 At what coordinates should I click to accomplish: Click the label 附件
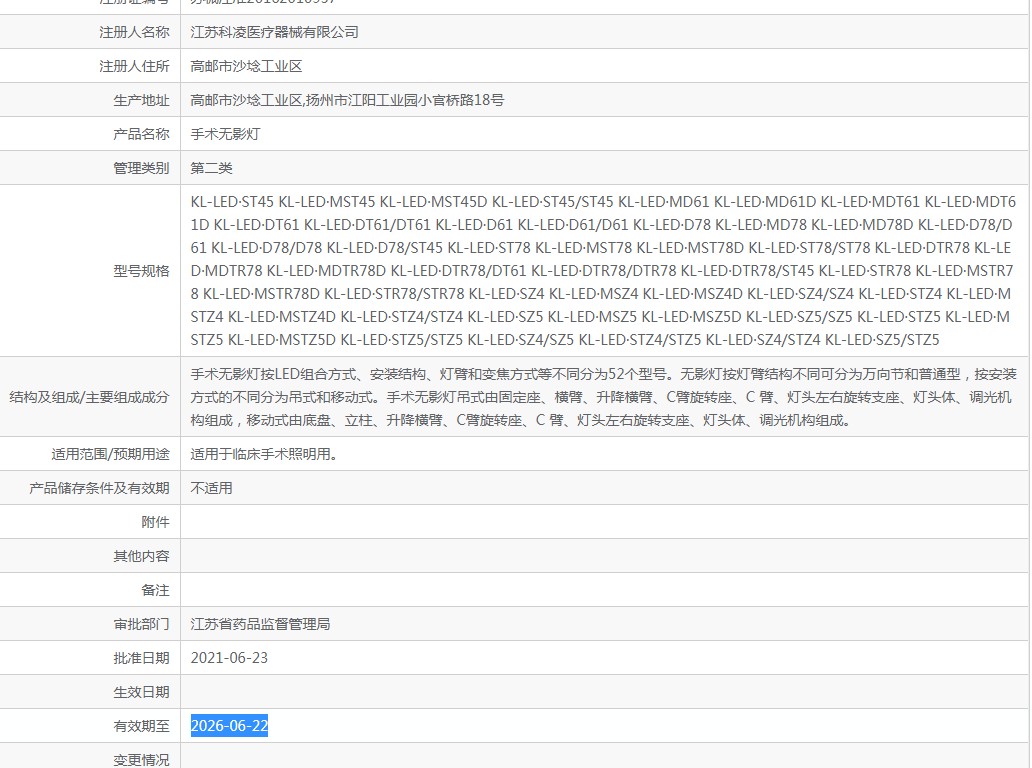click(x=155, y=523)
